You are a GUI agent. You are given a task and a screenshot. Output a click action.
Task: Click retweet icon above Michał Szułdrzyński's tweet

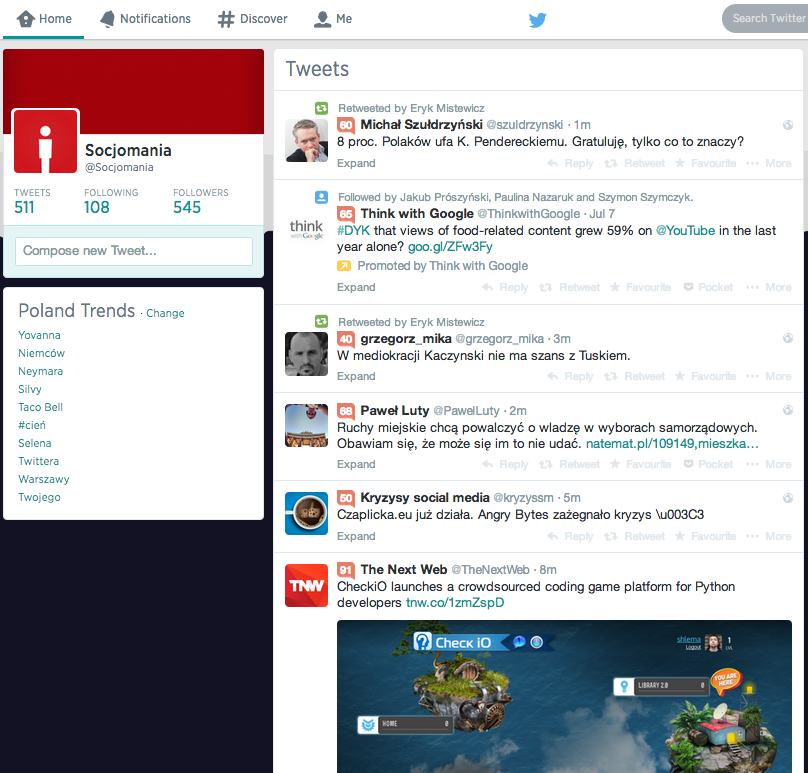tap(322, 108)
